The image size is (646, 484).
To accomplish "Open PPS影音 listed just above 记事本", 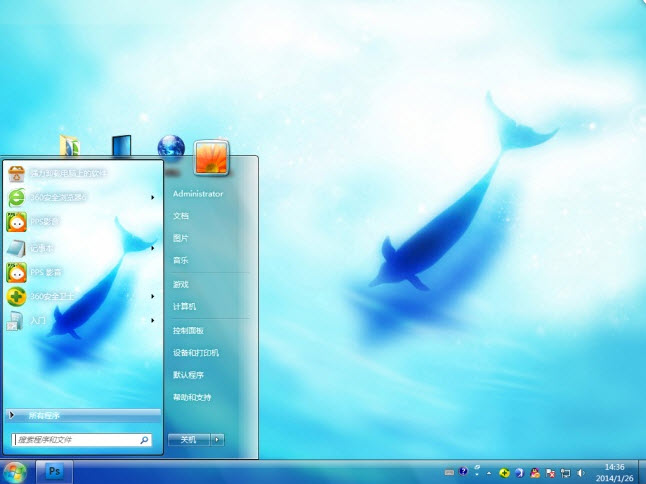I will pos(82,222).
